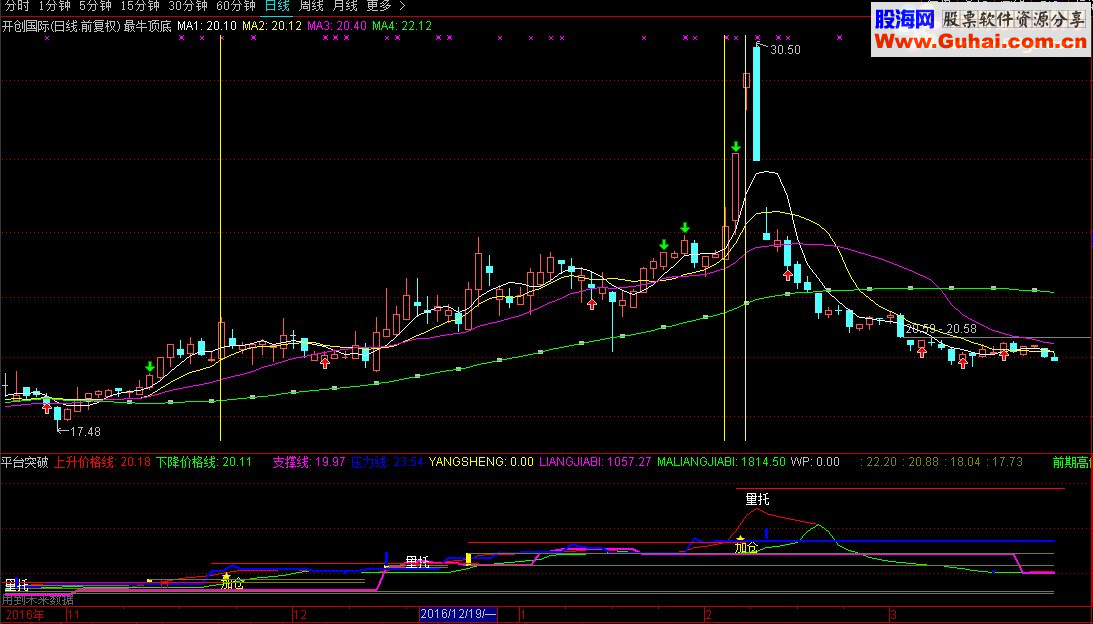
Task: Click the 17.48 low price label
Action: 86,432
